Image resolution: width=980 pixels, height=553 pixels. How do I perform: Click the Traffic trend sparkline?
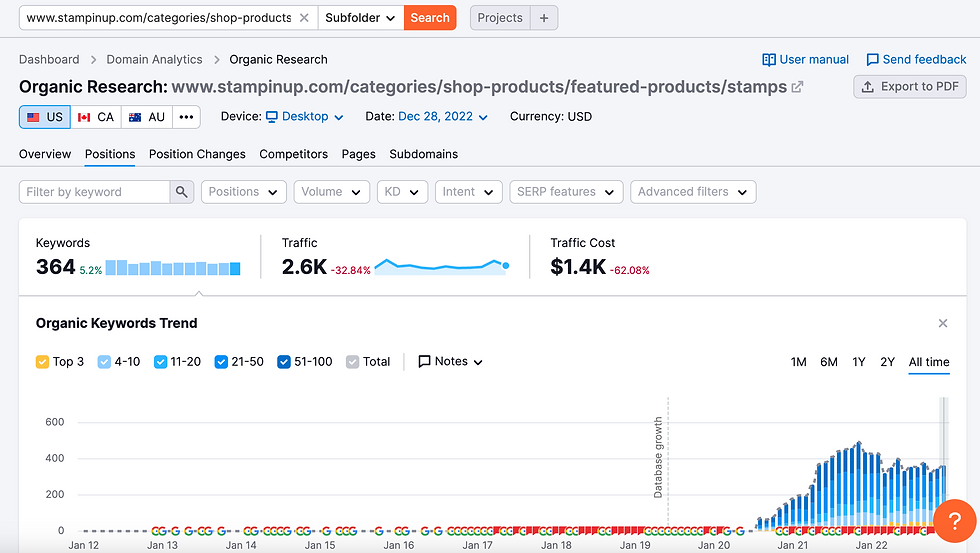coord(442,267)
